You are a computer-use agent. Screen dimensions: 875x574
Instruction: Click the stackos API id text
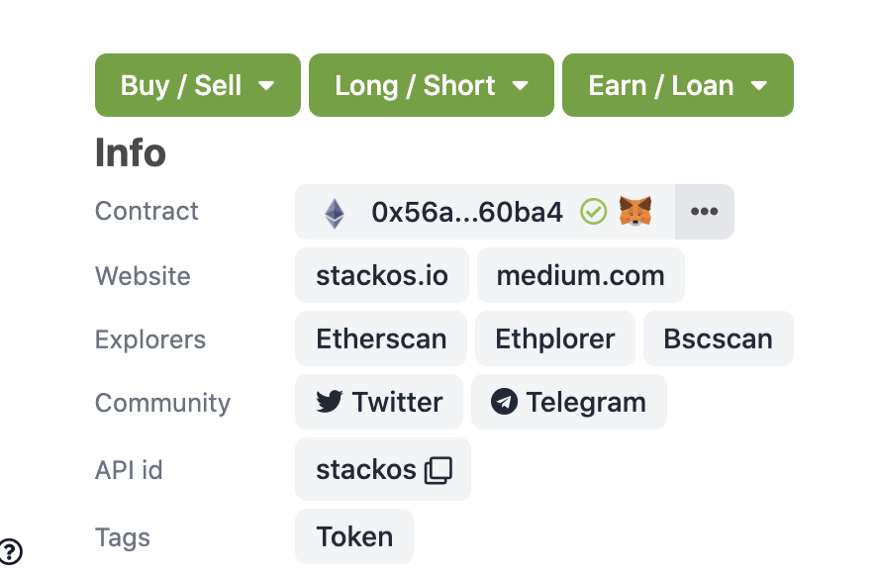[x=366, y=470]
